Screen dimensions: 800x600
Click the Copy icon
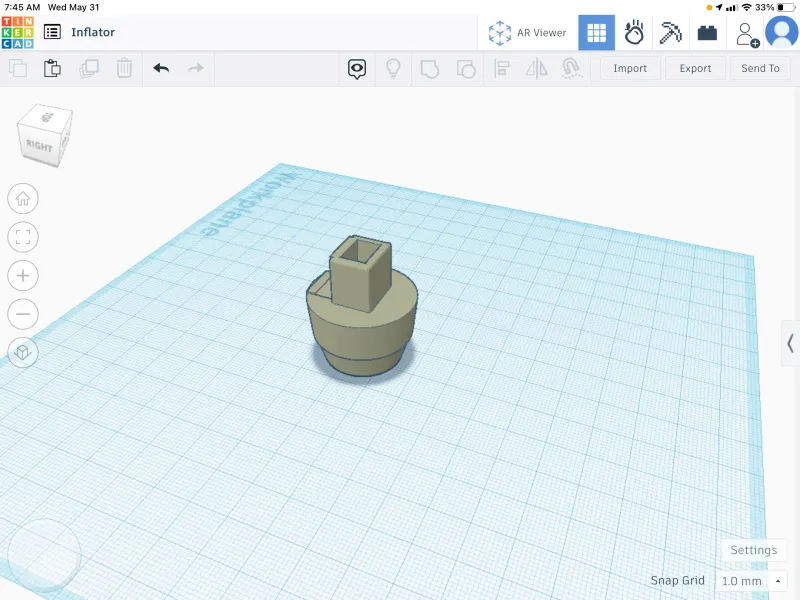pyautogui.click(x=18, y=68)
